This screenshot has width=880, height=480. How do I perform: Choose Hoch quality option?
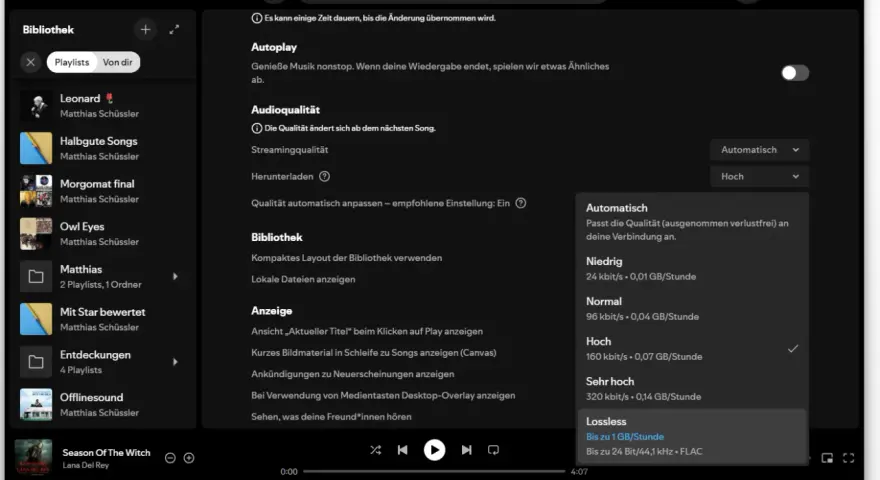click(693, 349)
